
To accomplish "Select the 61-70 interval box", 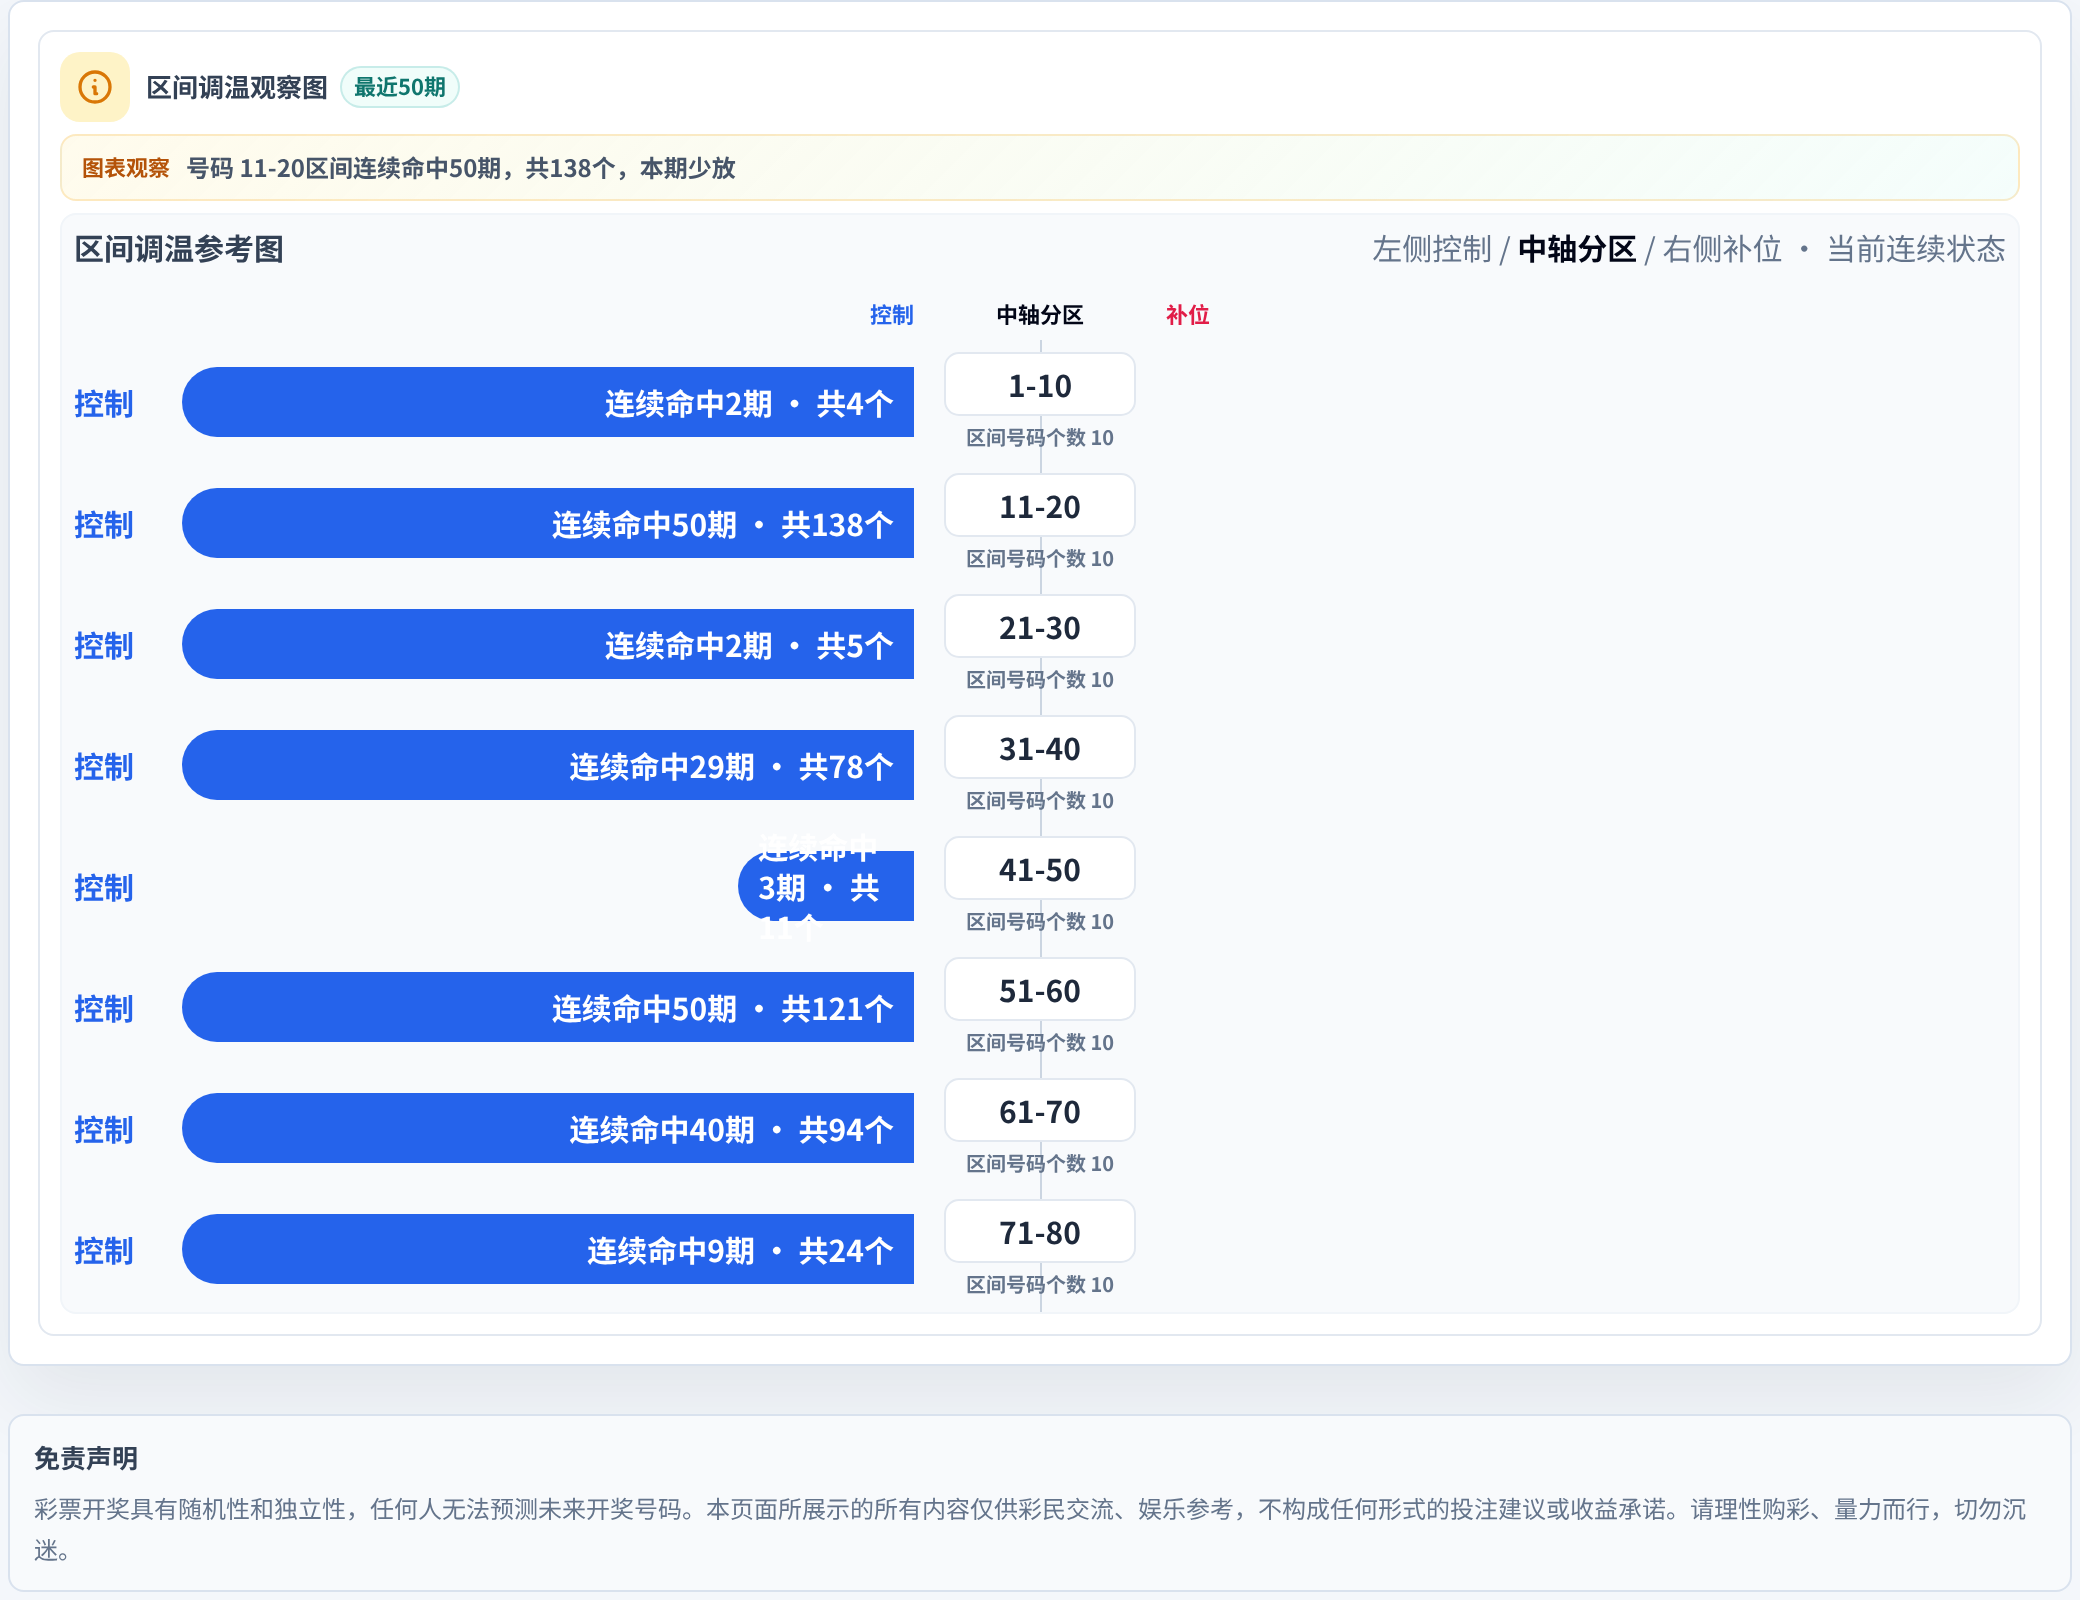I will pos(1040,1111).
